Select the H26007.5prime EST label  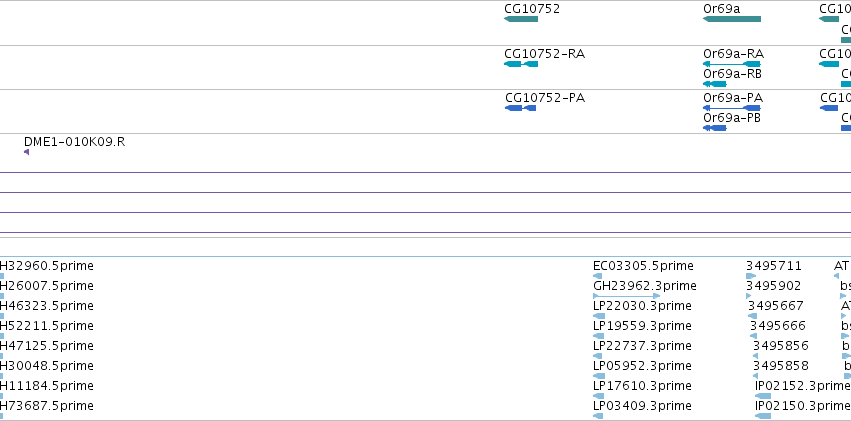(x=47, y=286)
